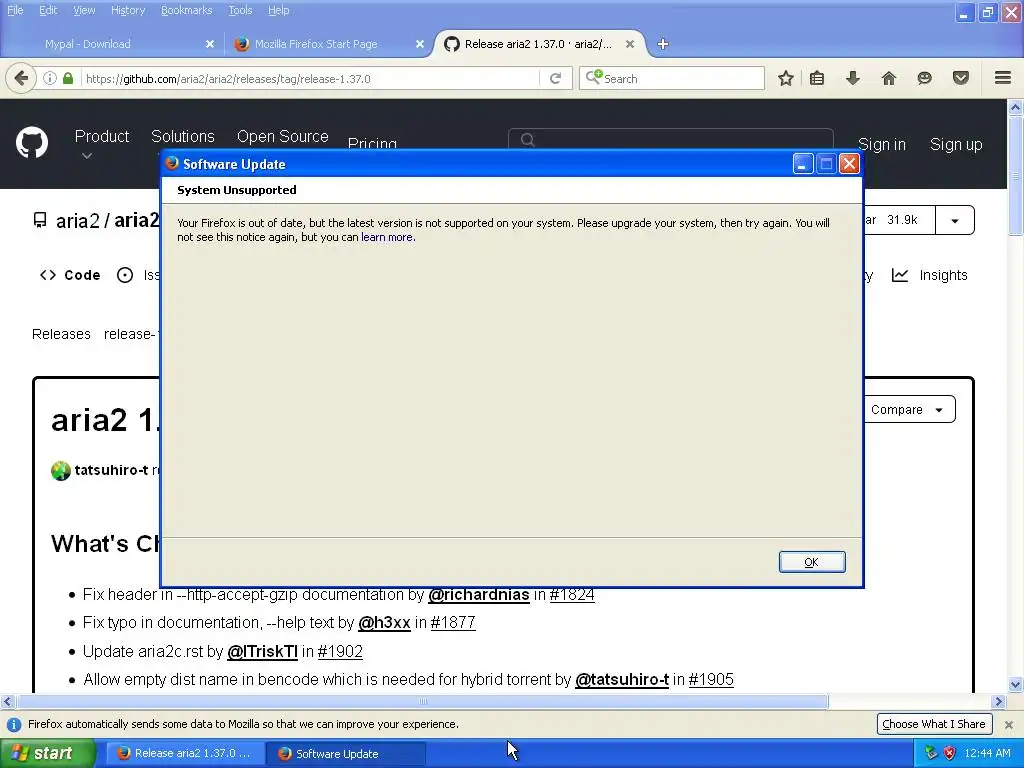Open a new tab with plus icon
The width and height of the screenshot is (1024, 768).
tap(663, 44)
